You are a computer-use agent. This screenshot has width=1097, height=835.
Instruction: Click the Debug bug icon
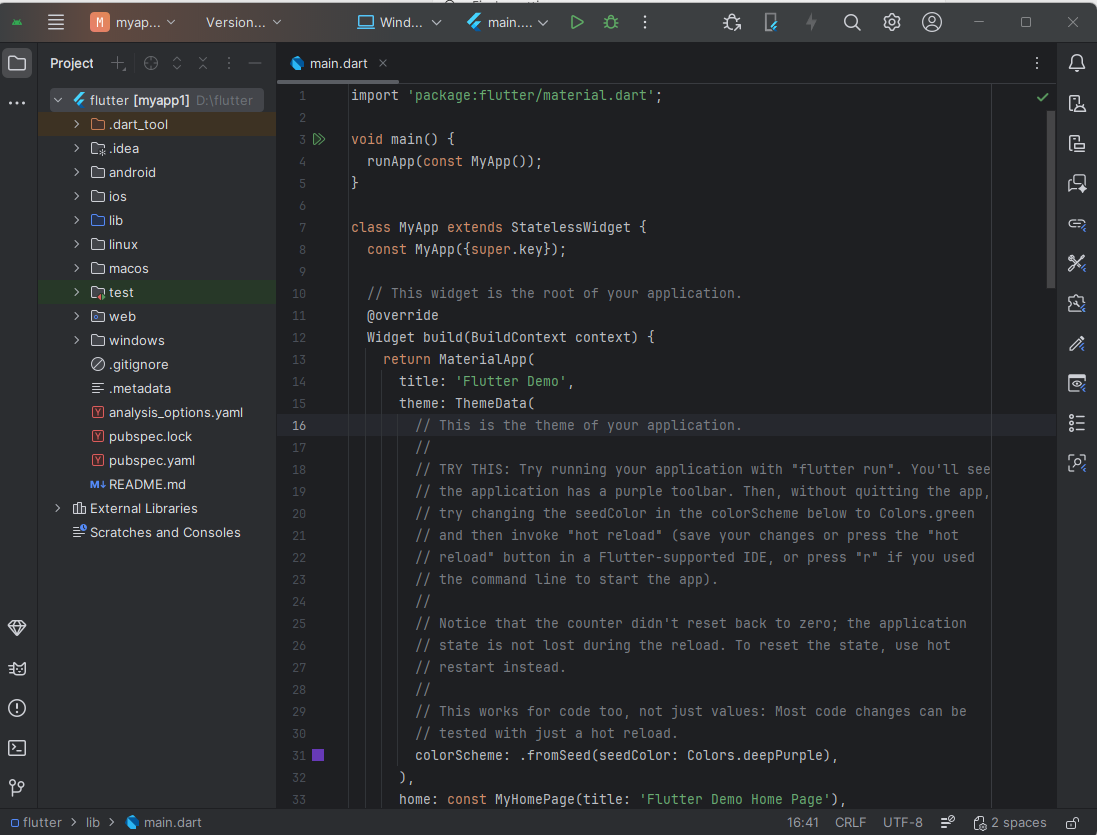[611, 22]
